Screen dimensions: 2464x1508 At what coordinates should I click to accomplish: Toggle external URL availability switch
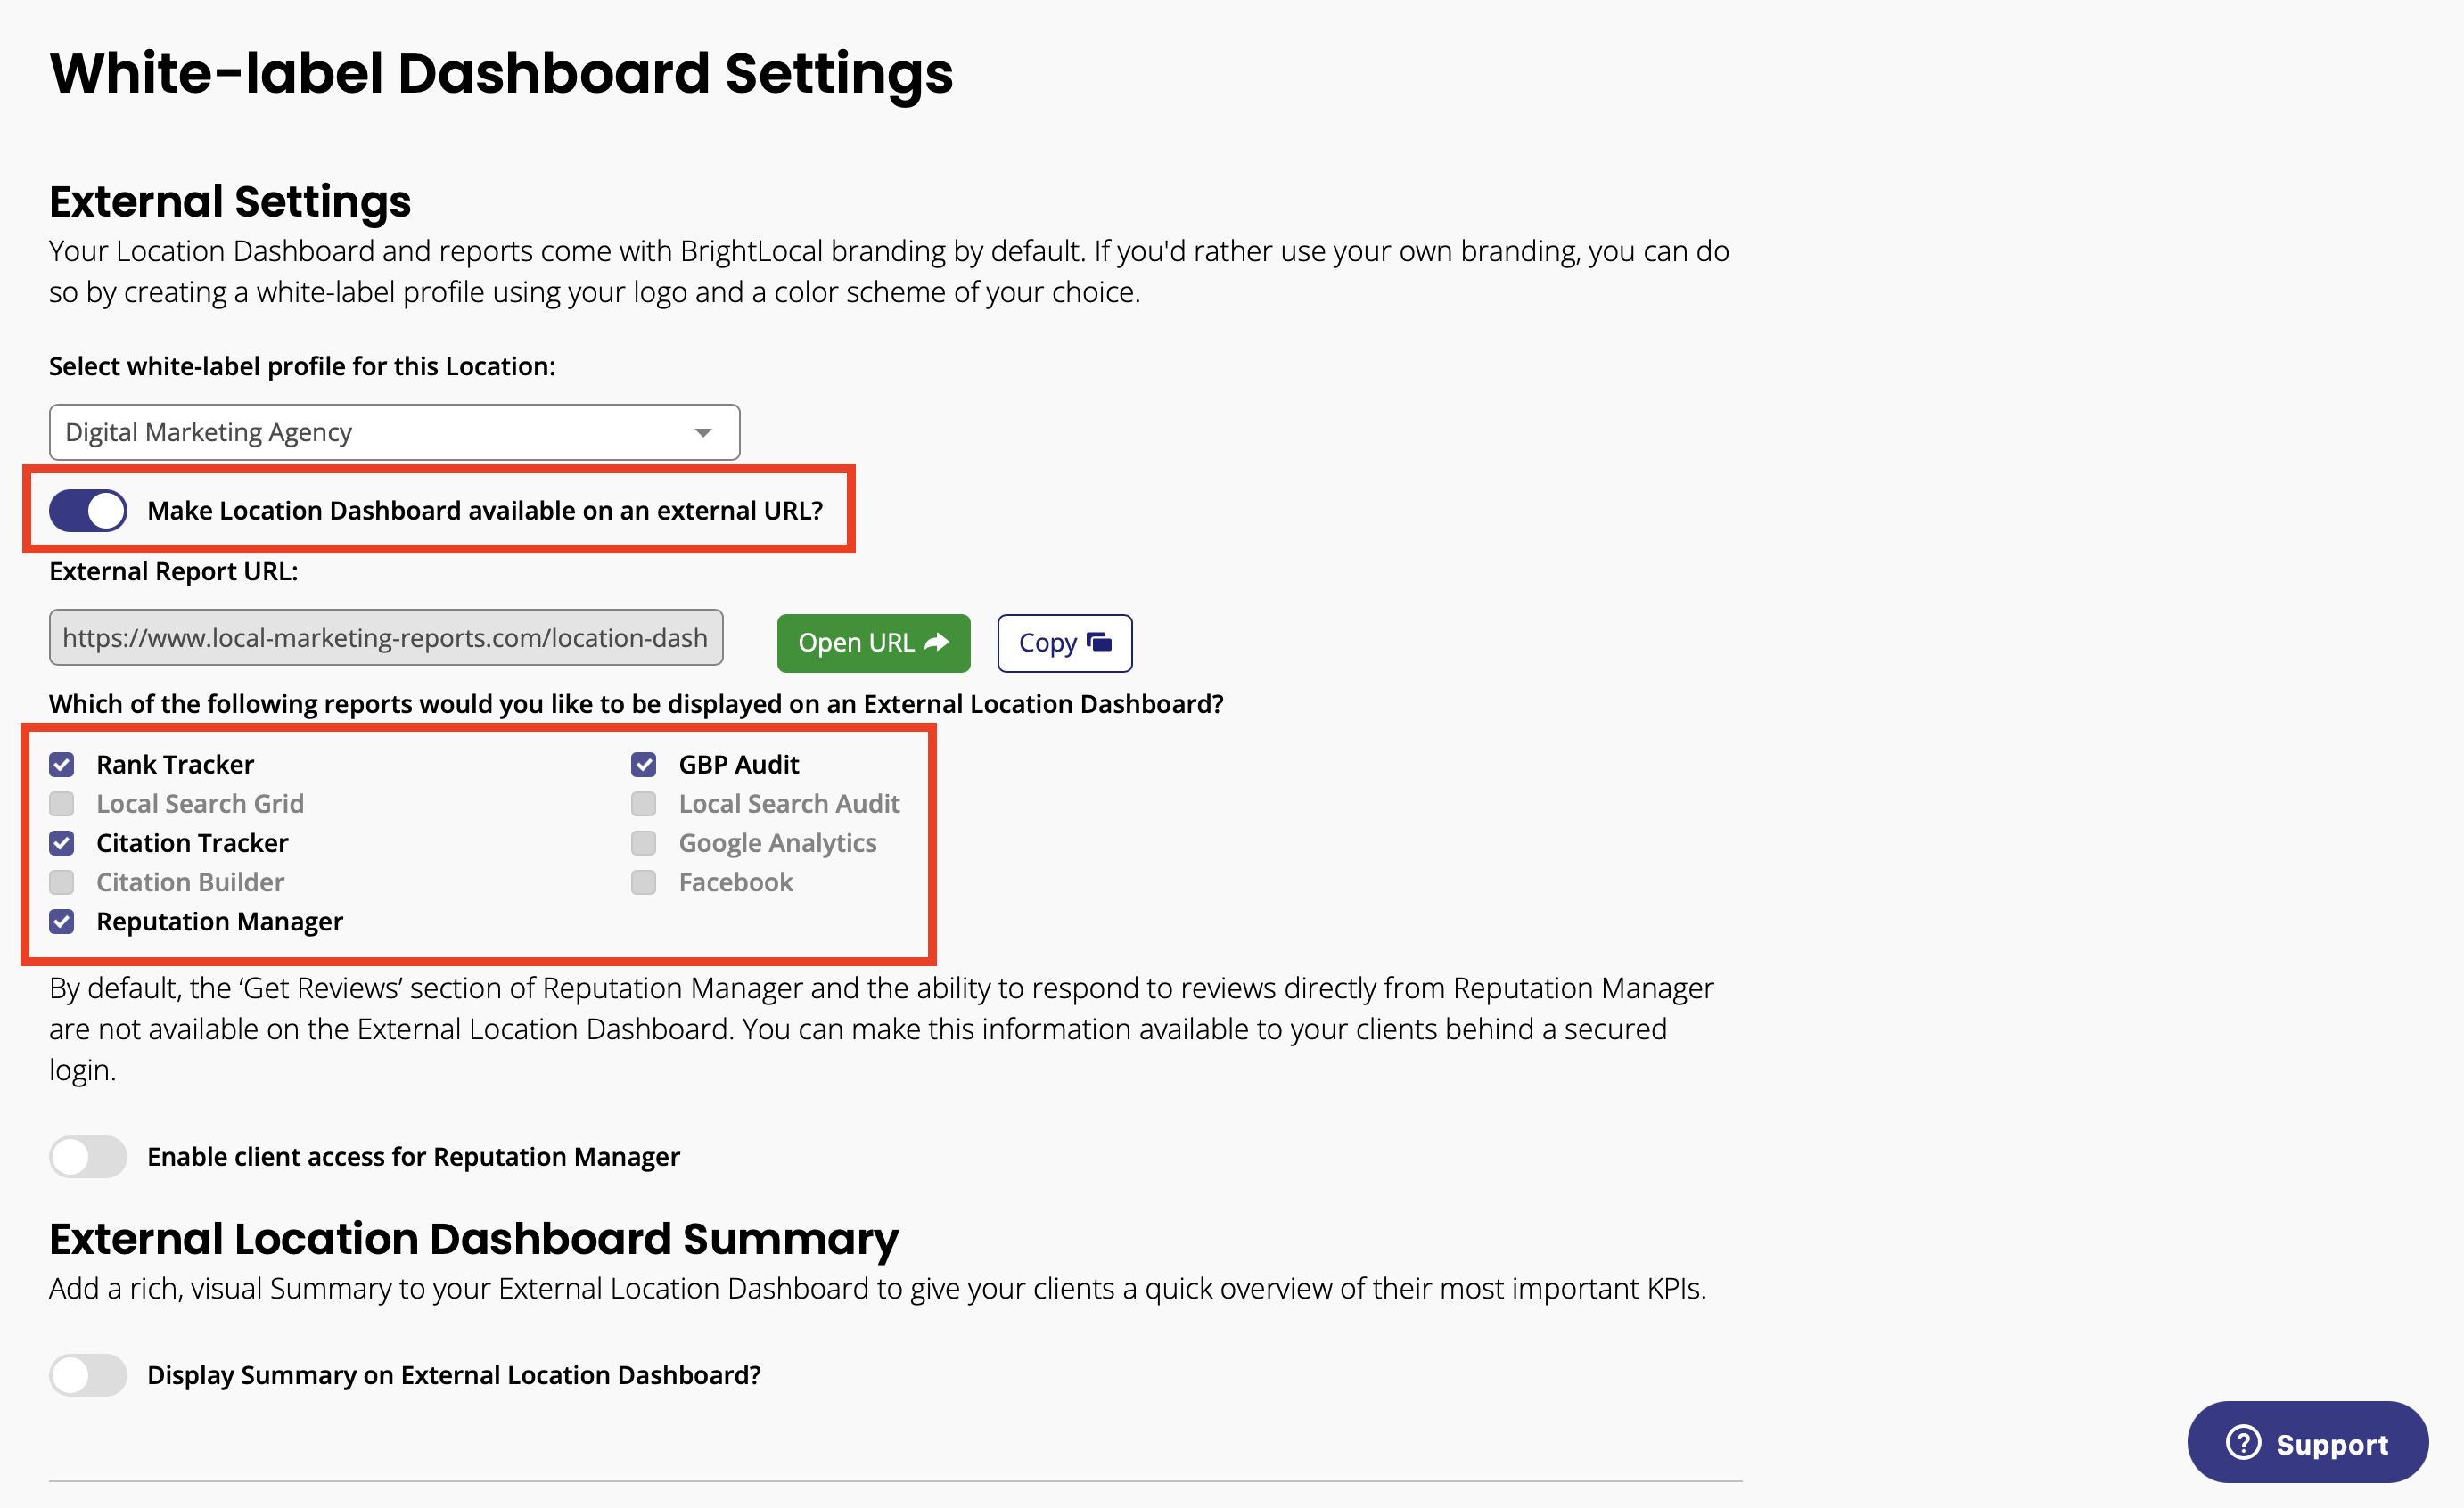tap(88, 510)
